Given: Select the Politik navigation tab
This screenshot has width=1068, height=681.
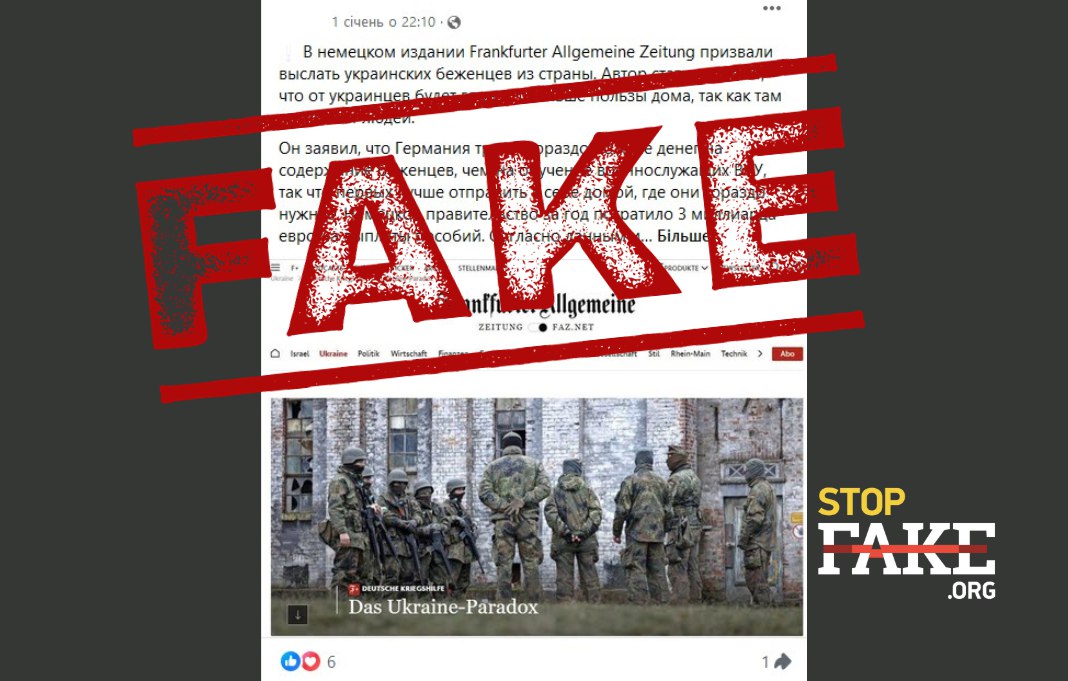Looking at the screenshot, I should 368,353.
